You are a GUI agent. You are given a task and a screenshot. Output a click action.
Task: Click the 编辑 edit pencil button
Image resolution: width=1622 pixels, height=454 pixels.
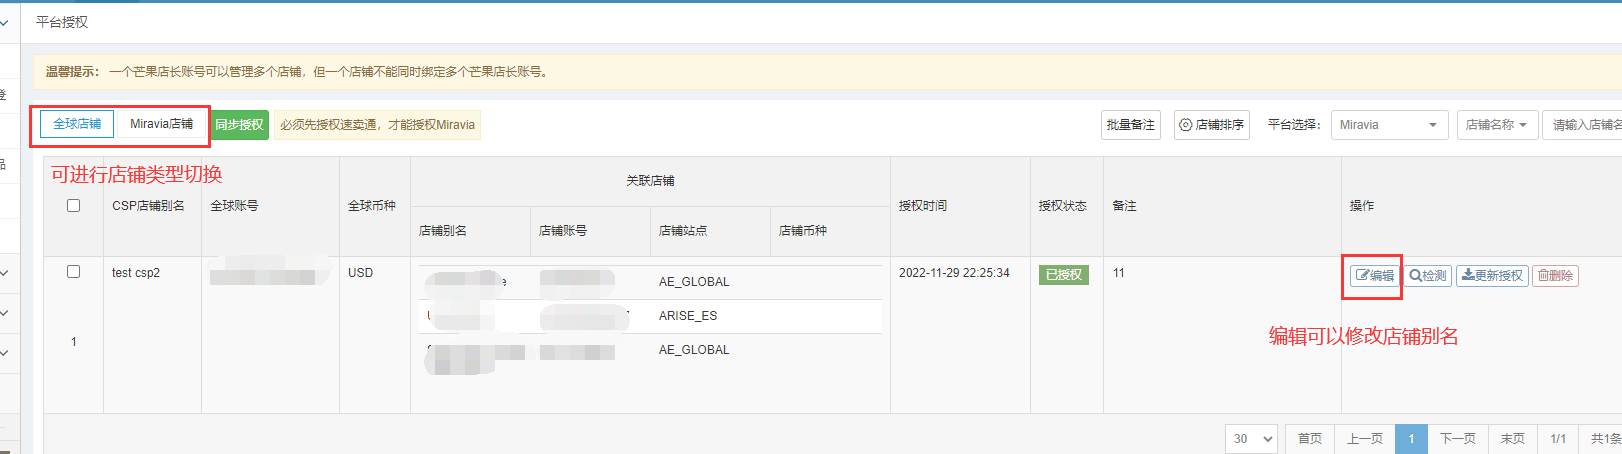1375,276
